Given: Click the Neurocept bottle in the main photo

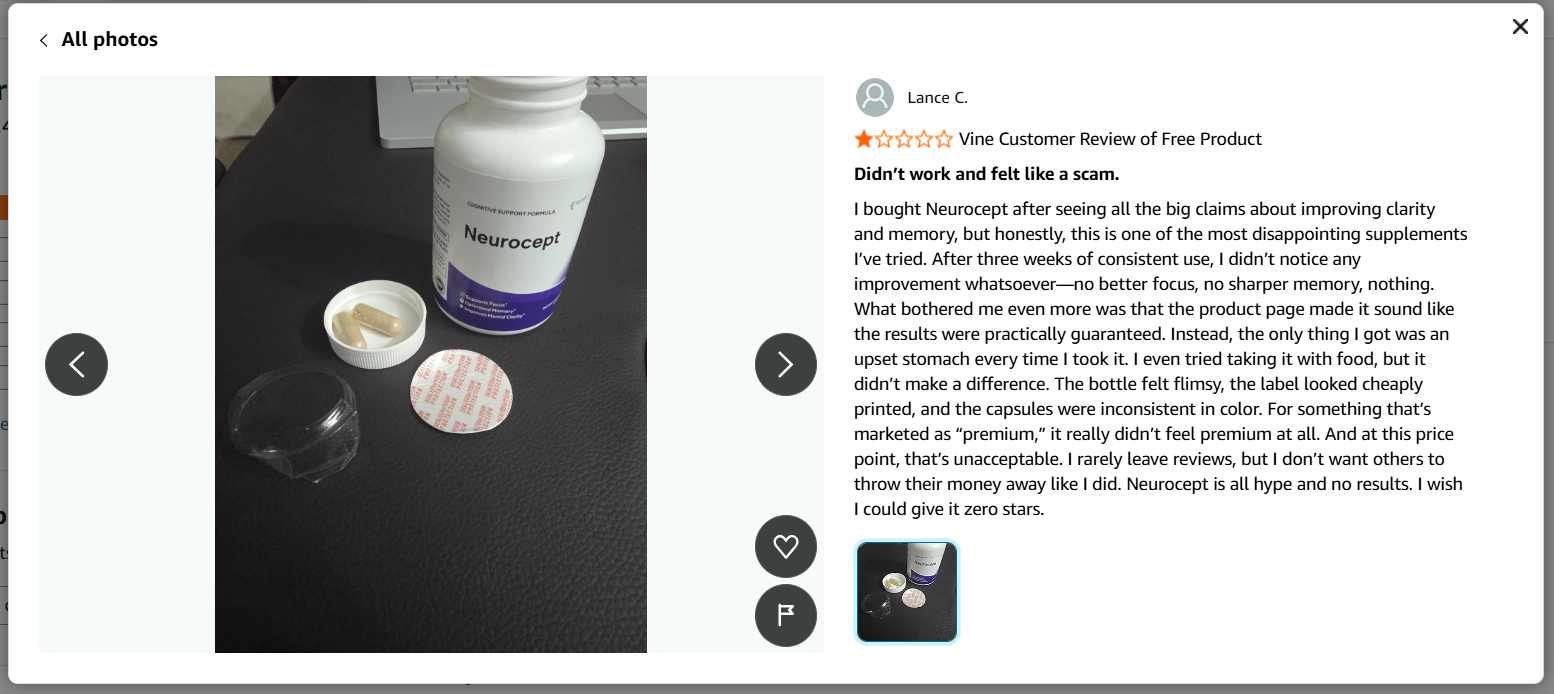Looking at the screenshot, I should (x=518, y=200).
